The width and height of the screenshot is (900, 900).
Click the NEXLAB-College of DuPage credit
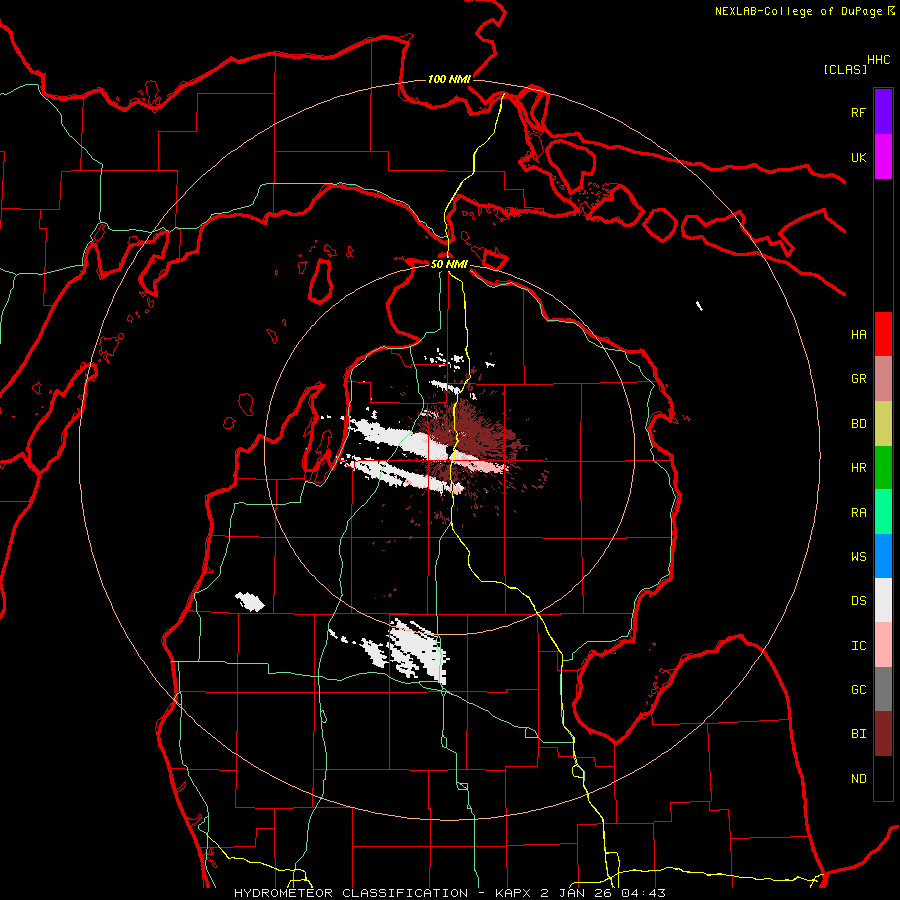tap(804, 11)
